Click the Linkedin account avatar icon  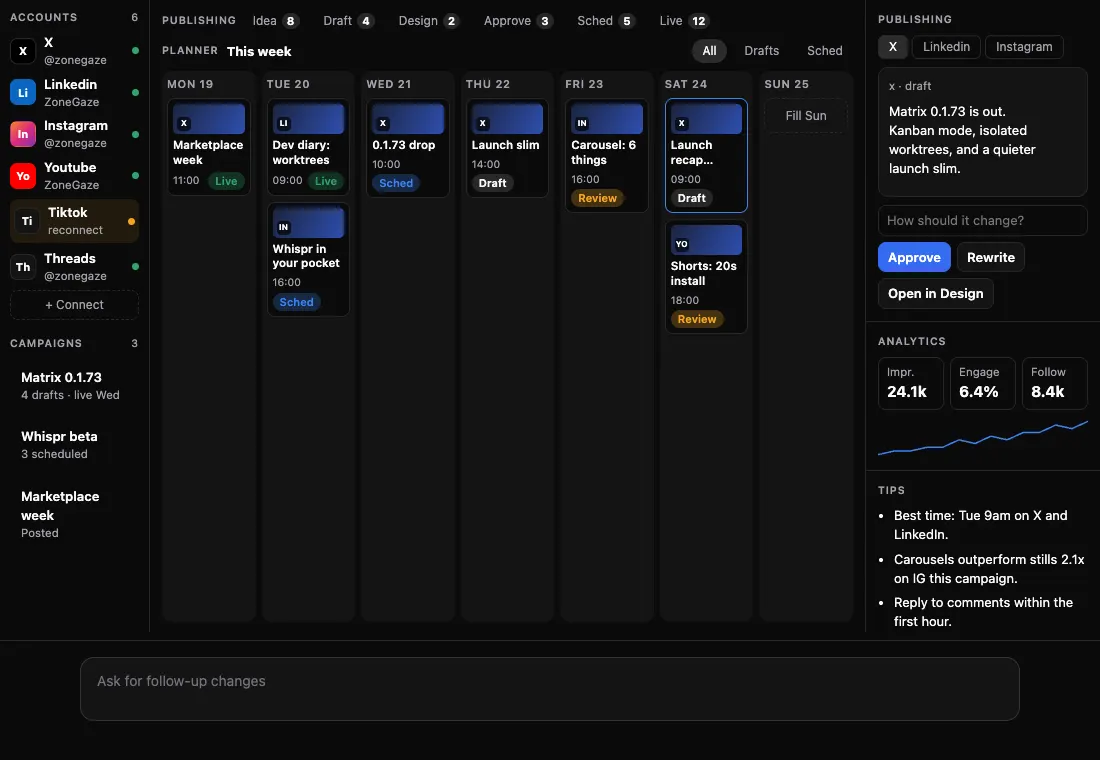tap(23, 93)
